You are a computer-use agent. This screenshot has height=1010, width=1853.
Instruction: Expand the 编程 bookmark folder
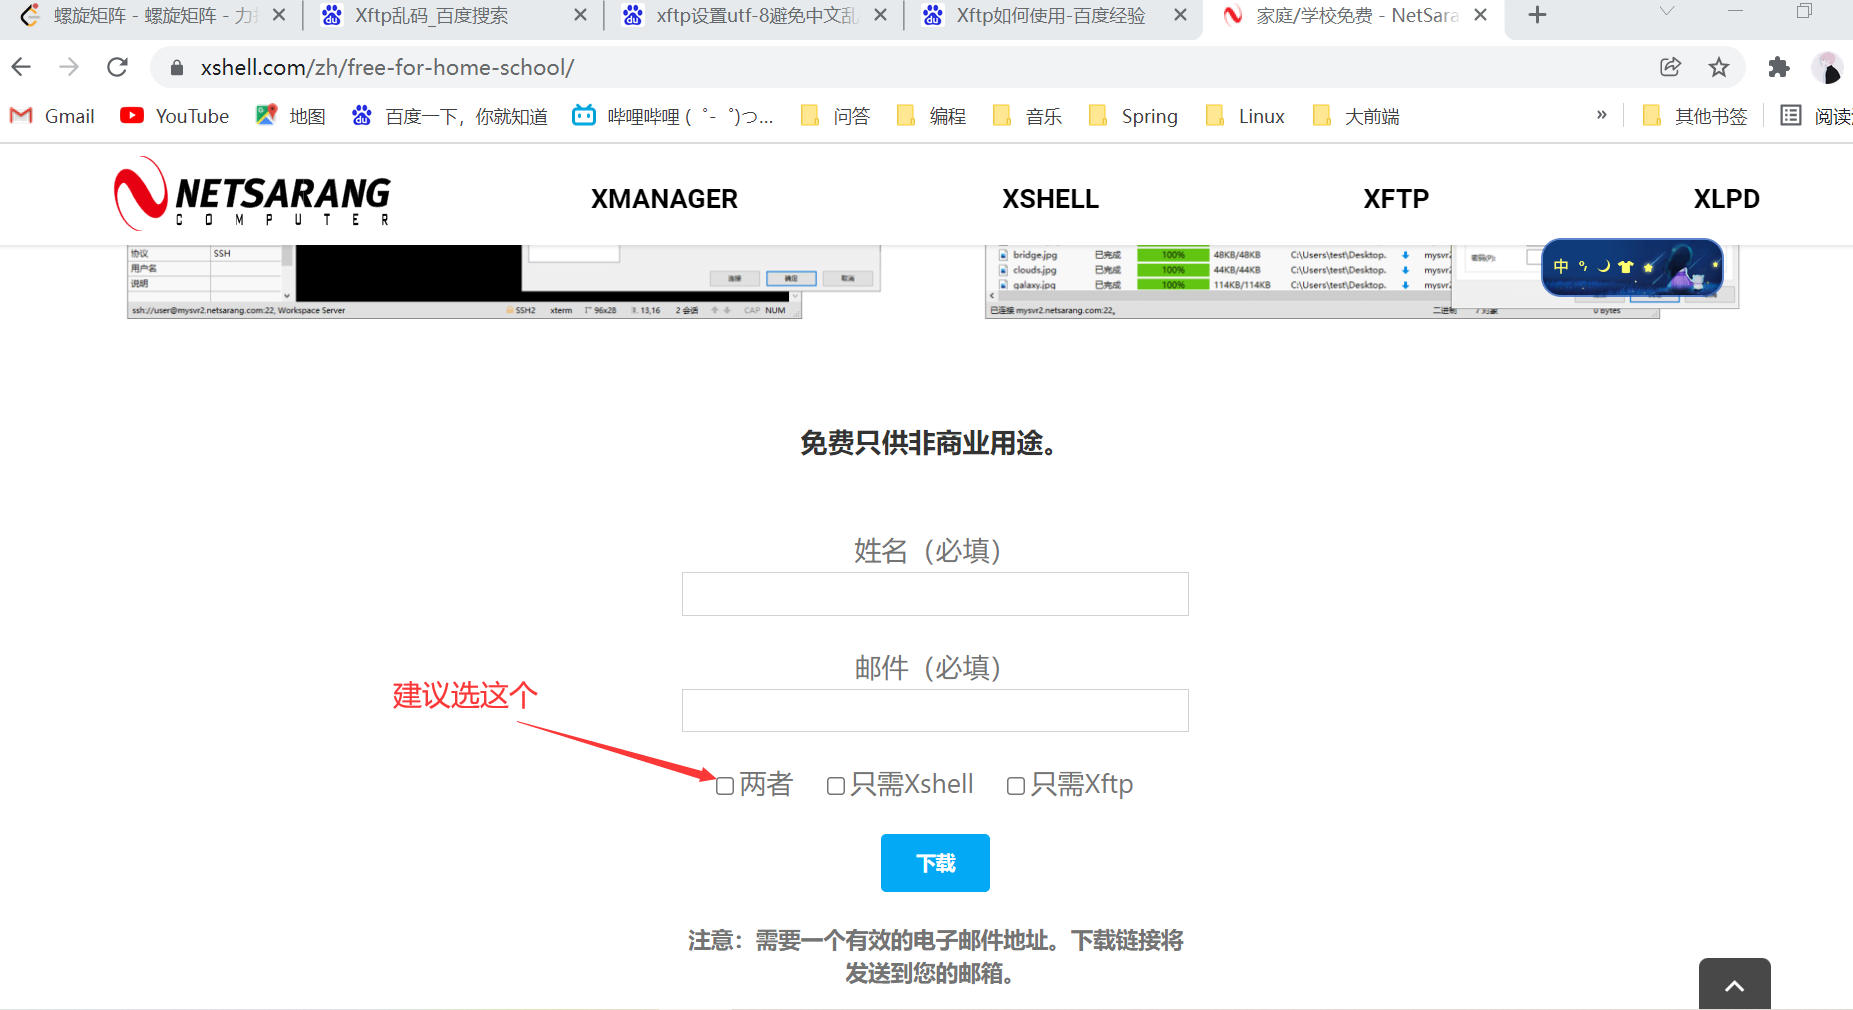click(x=932, y=116)
